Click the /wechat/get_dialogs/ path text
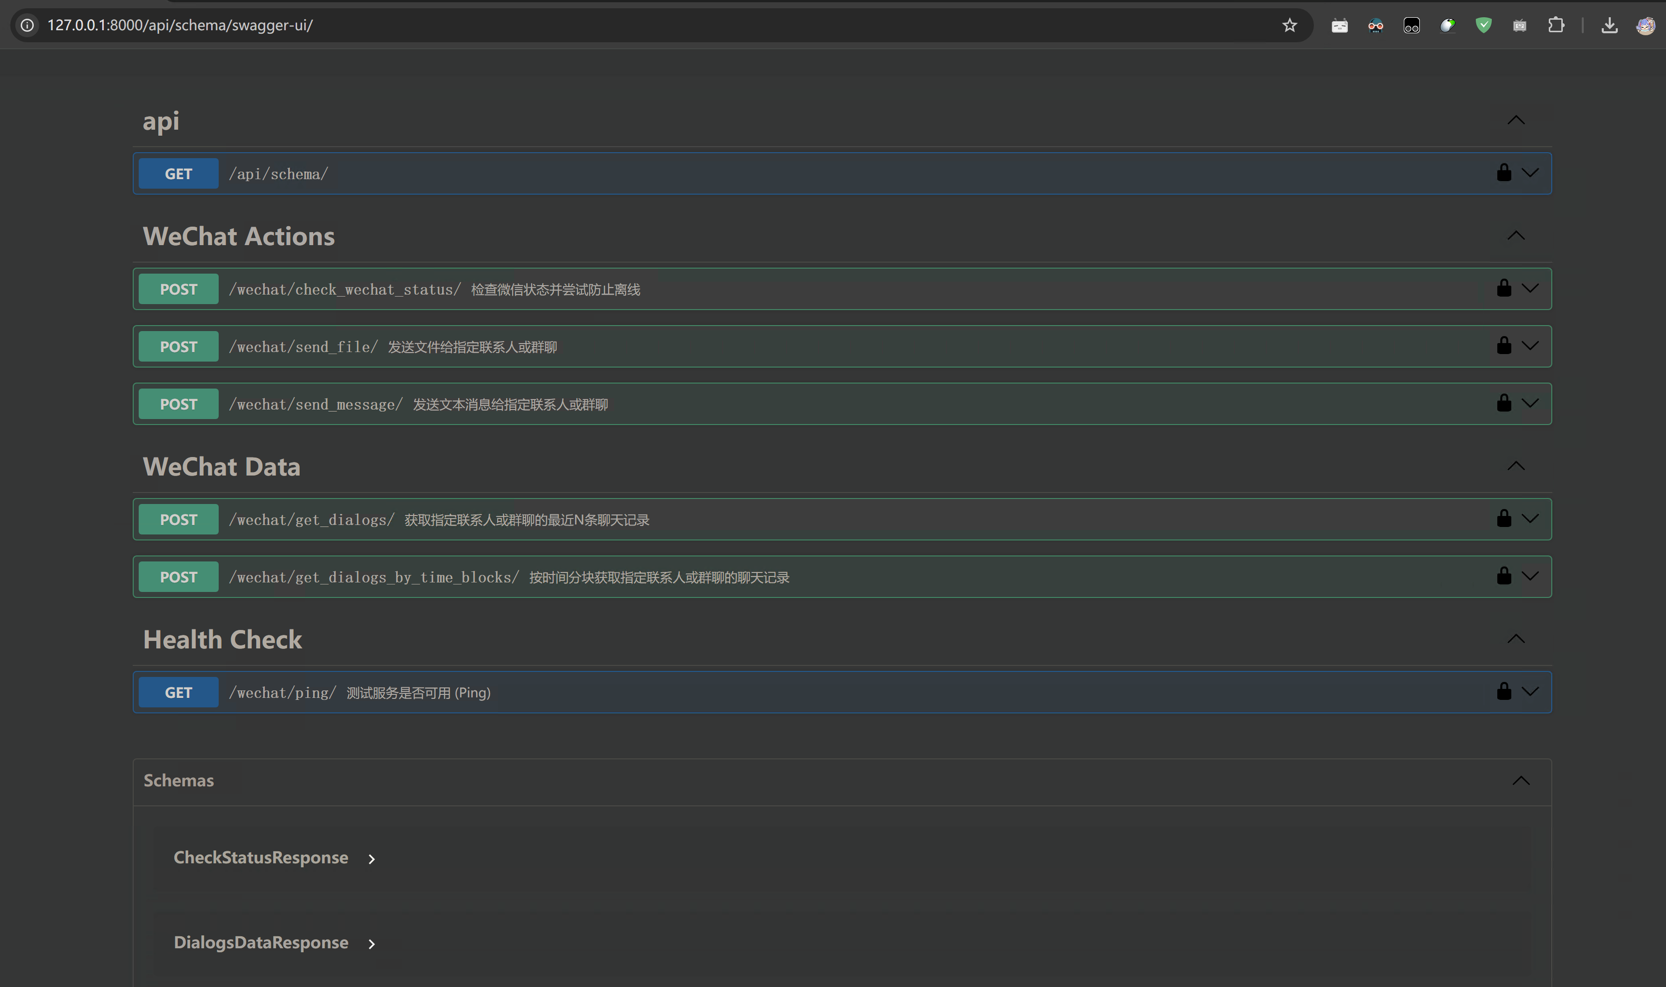 tap(312, 520)
